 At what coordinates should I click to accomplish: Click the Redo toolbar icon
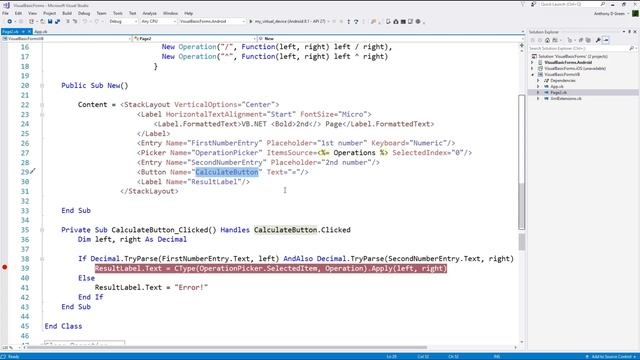97,21
